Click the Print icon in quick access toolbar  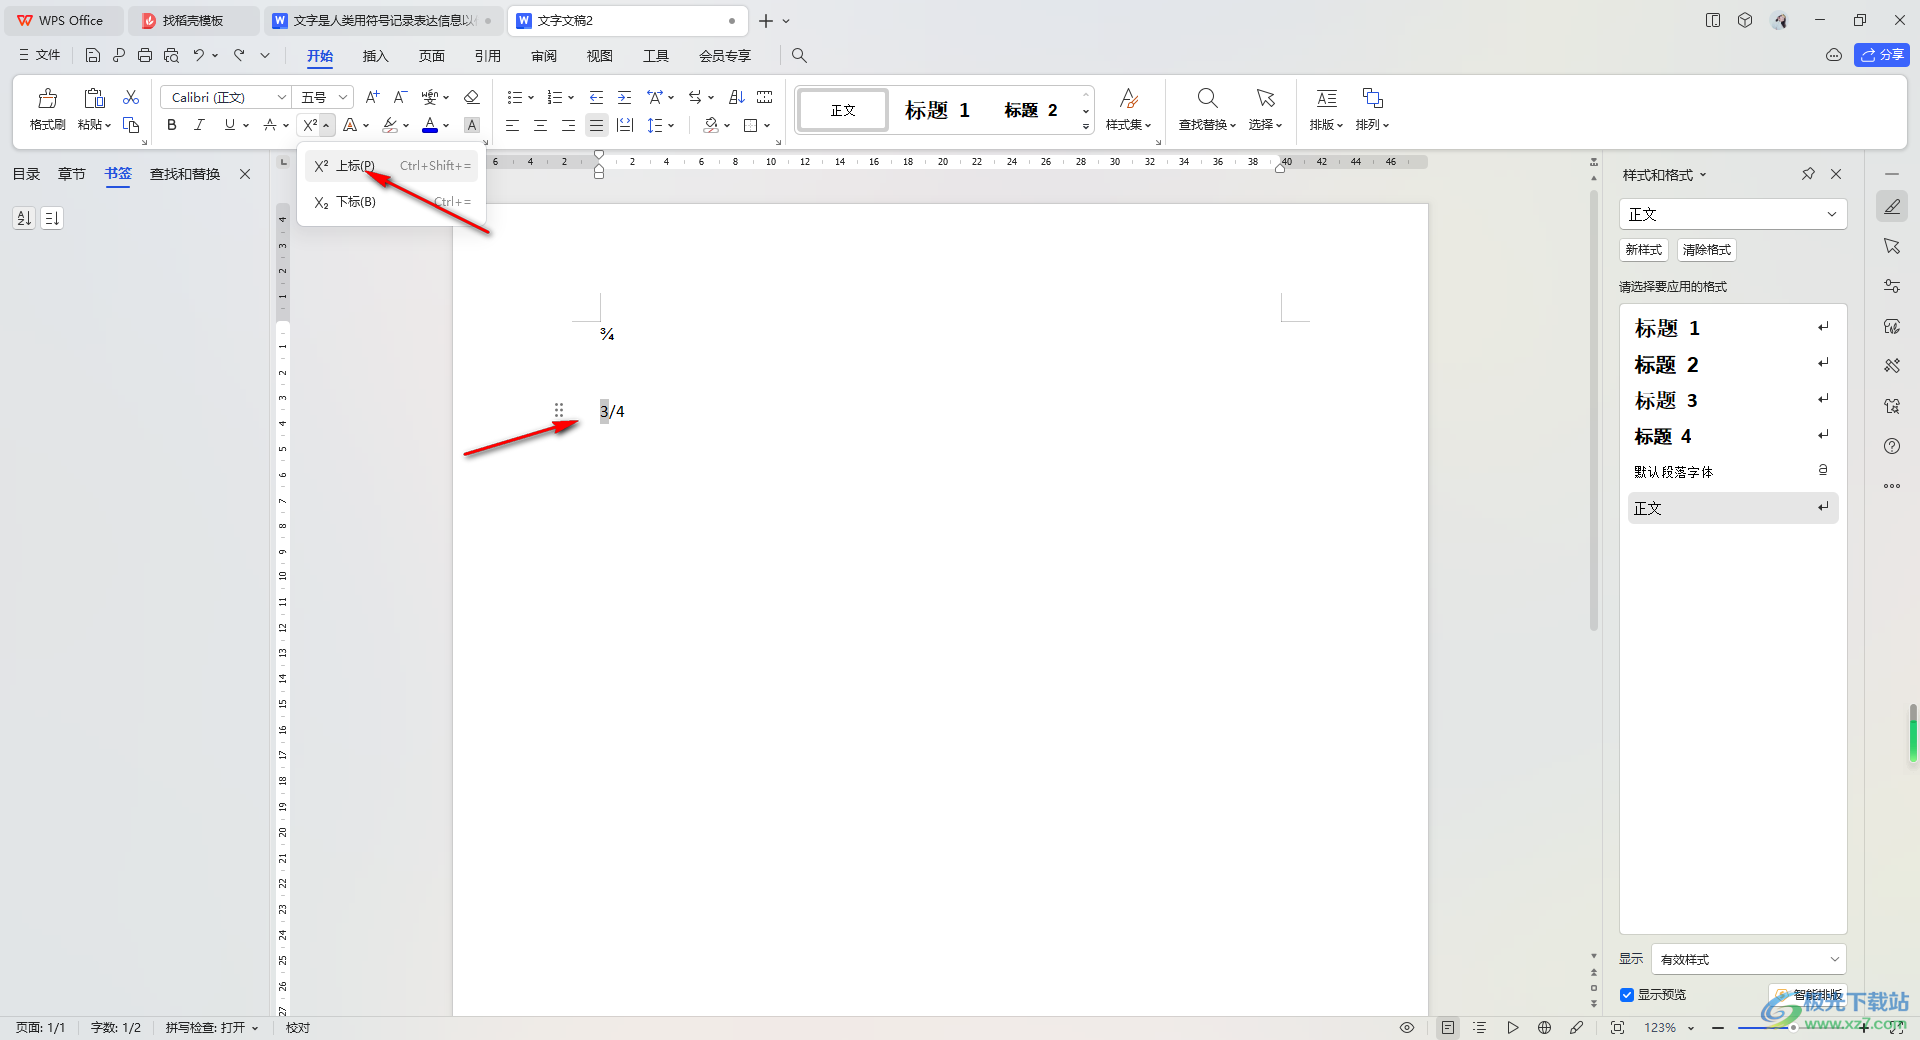click(145, 55)
